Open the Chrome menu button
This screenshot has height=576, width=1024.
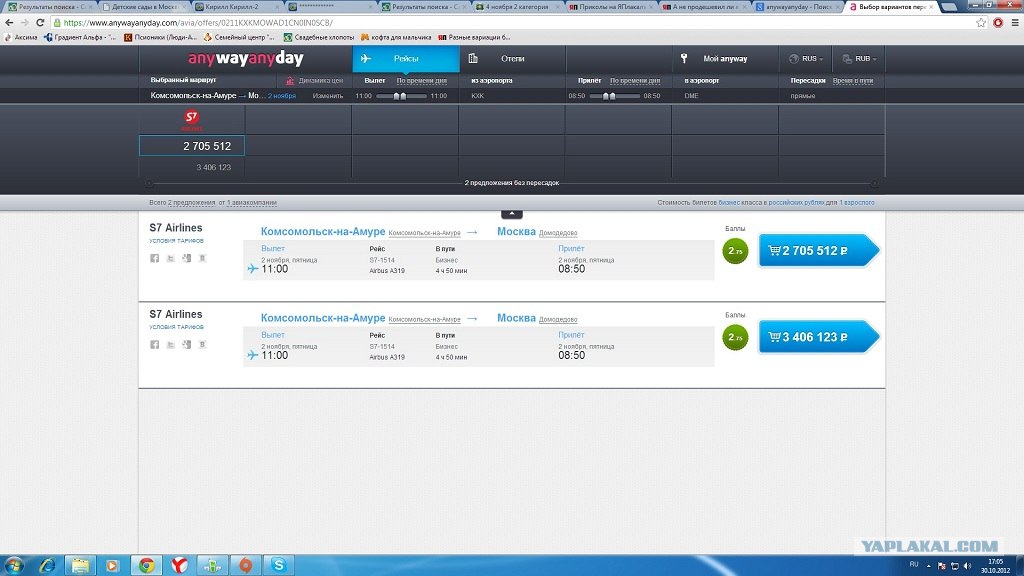pyautogui.click(x=1015, y=22)
